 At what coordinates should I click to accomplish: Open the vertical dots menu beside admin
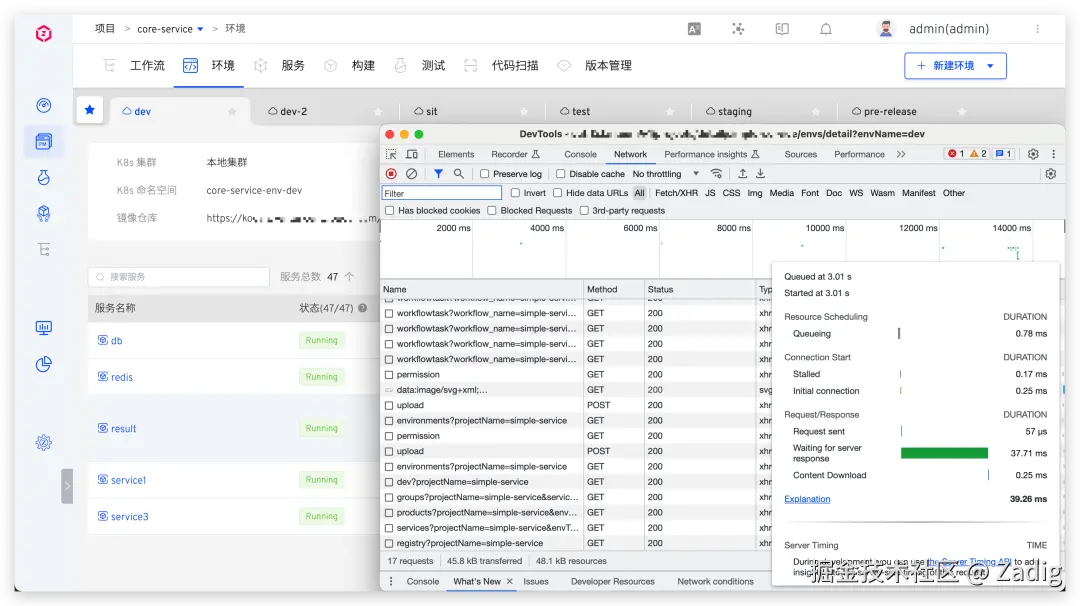1037,29
